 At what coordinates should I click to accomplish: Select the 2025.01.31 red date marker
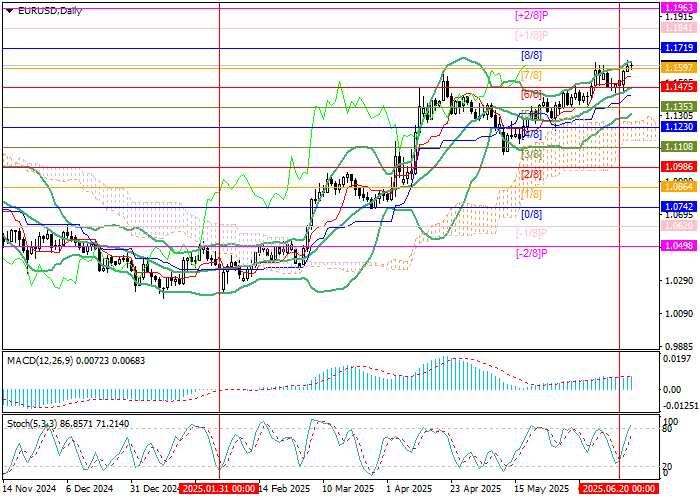coord(218,491)
